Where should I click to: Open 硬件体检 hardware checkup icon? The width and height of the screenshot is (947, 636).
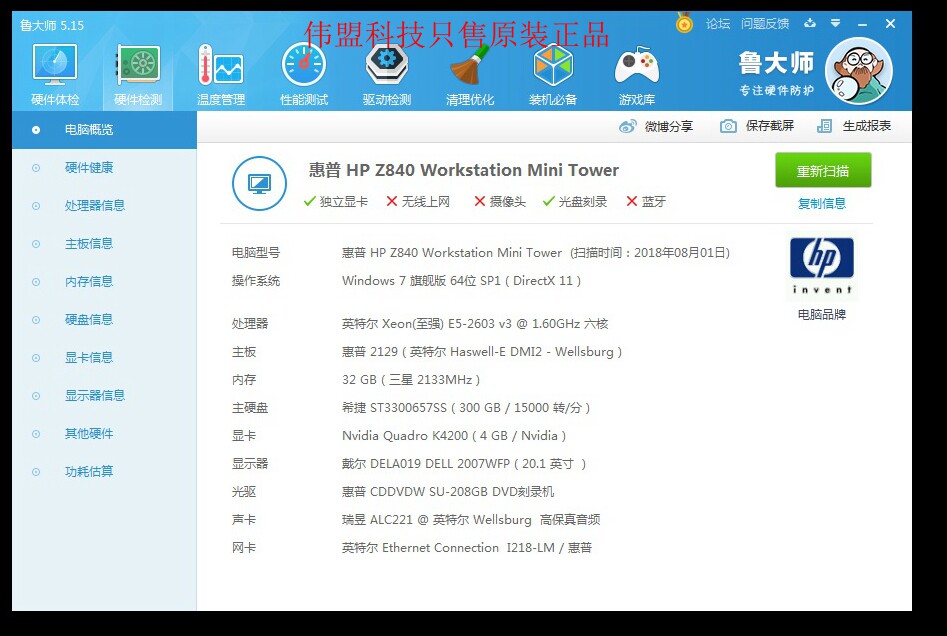pos(55,74)
